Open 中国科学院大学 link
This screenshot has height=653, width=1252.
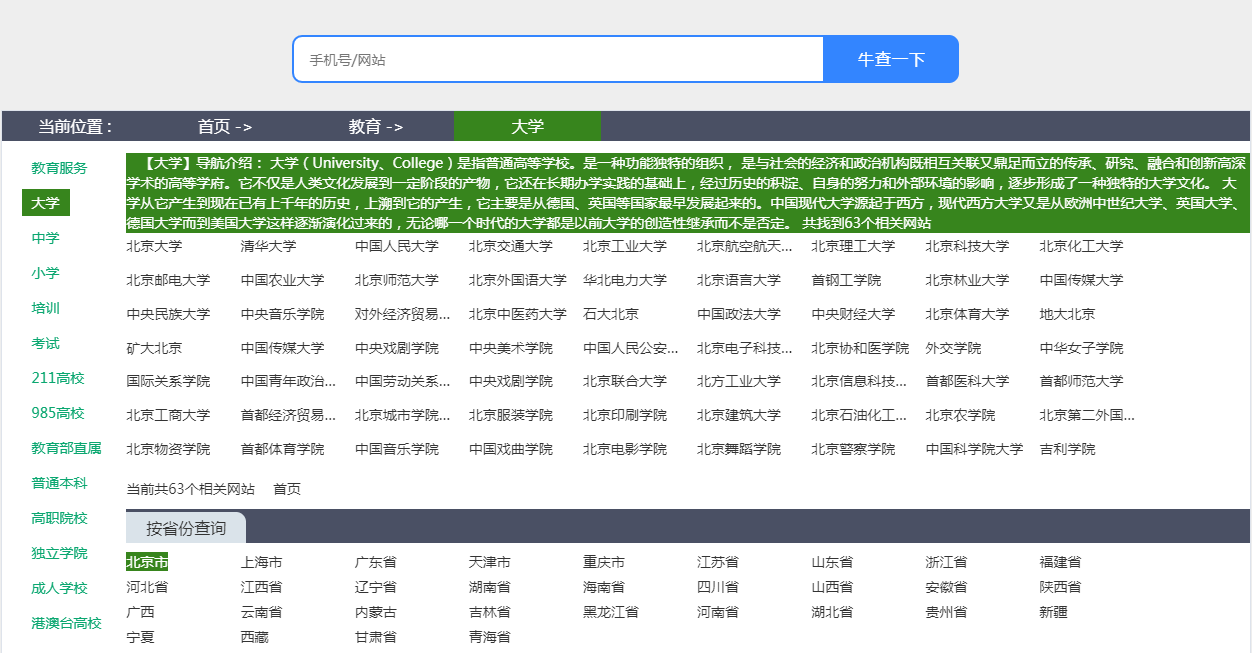point(973,449)
